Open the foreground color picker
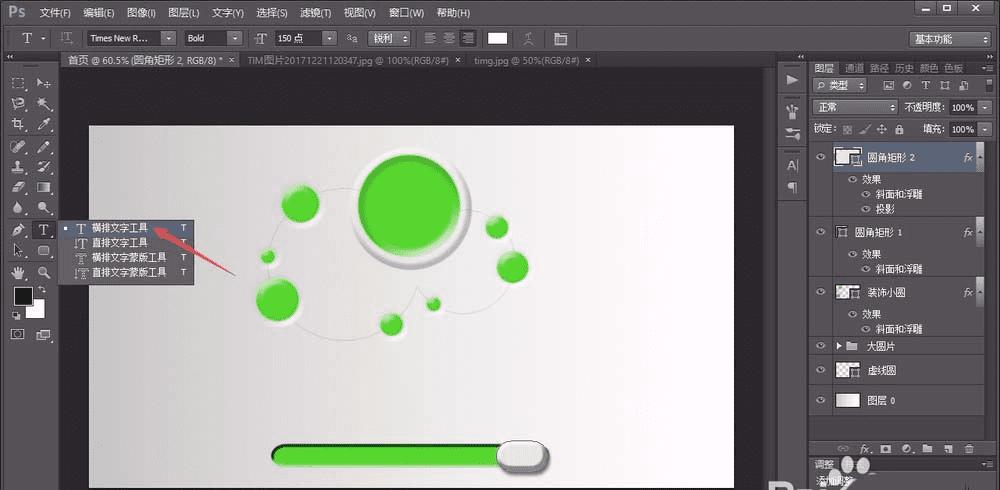 tap(23, 295)
